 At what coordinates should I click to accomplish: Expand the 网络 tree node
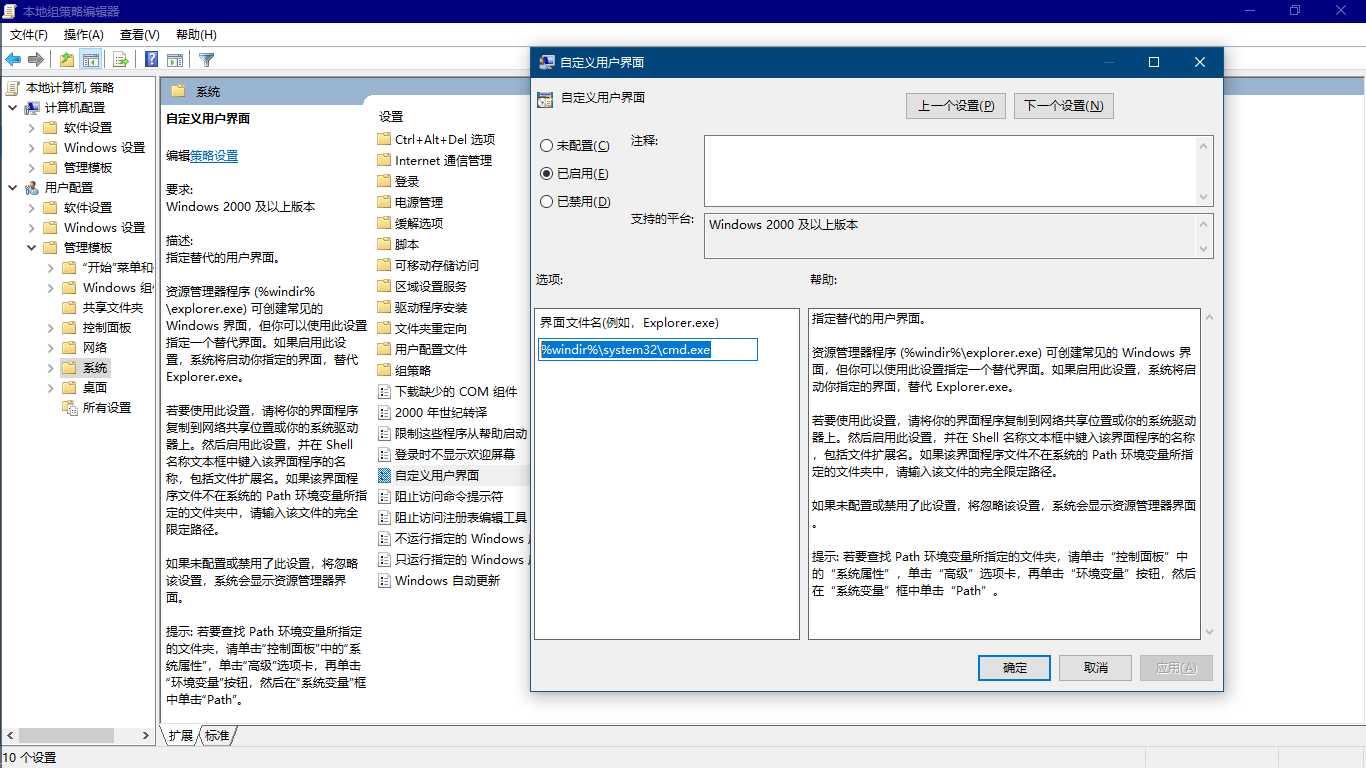click(50, 348)
